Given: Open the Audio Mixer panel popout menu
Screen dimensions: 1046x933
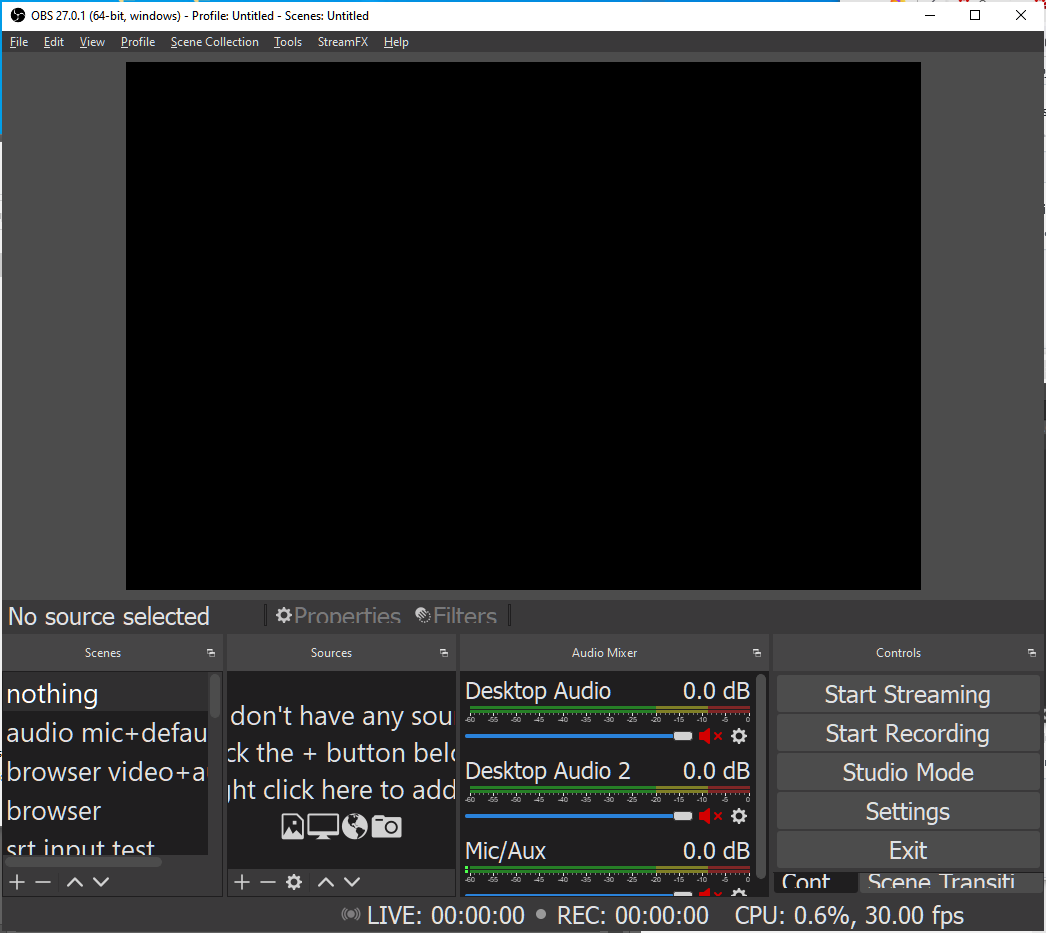Looking at the screenshot, I should [757, 652].
